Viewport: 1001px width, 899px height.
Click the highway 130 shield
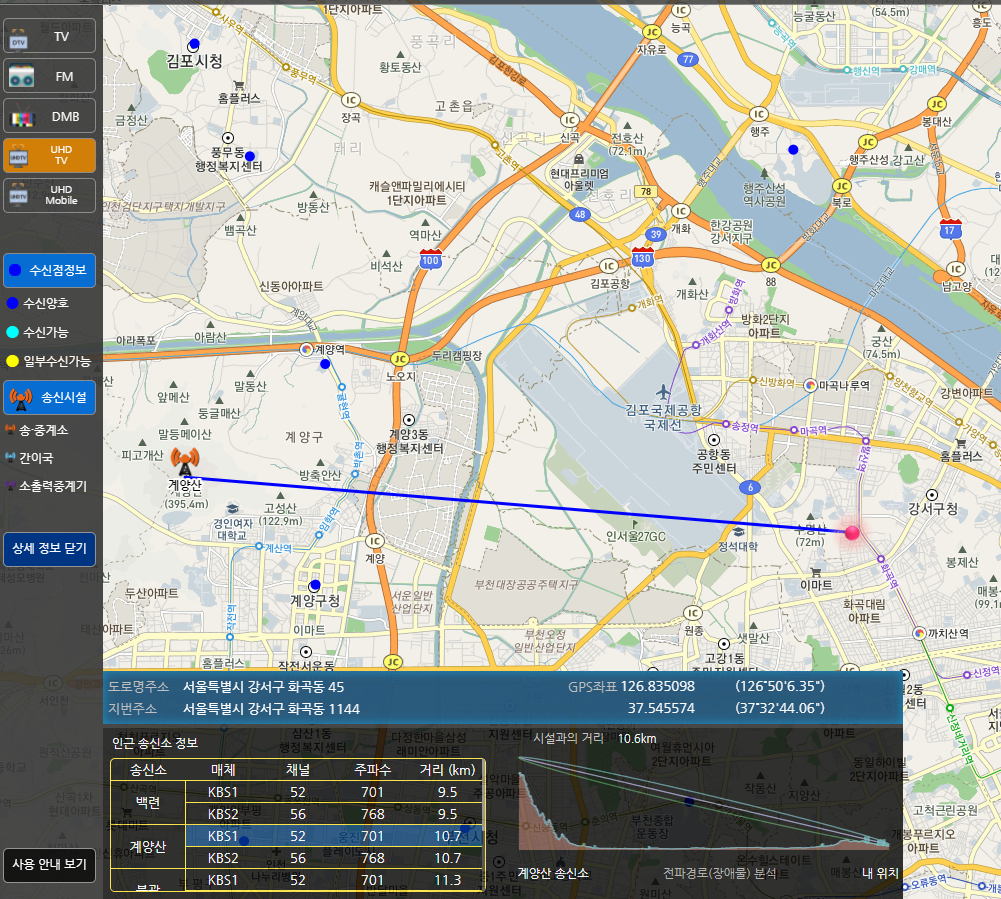click(642, 257)
